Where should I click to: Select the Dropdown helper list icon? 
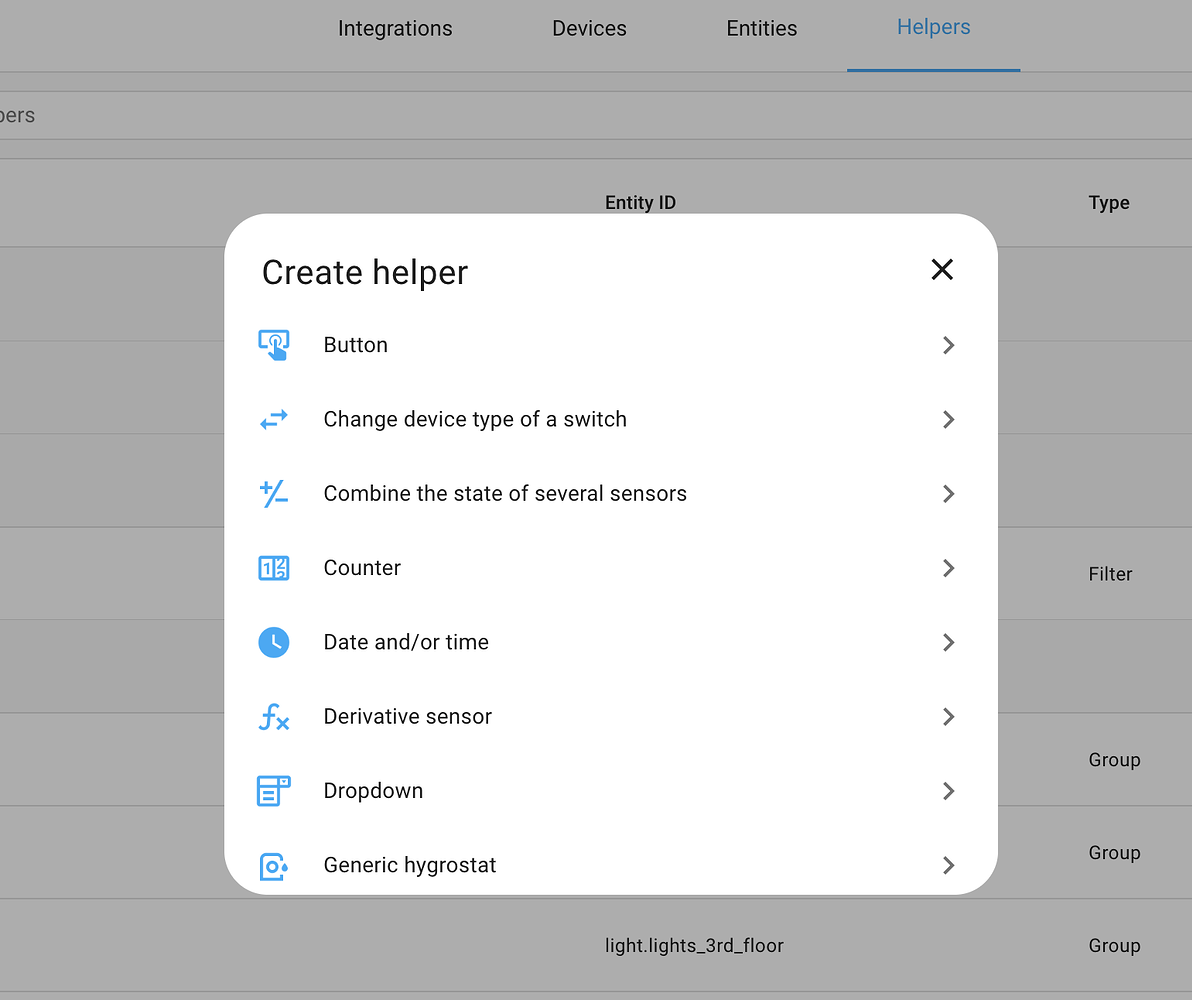pos(274,790)
